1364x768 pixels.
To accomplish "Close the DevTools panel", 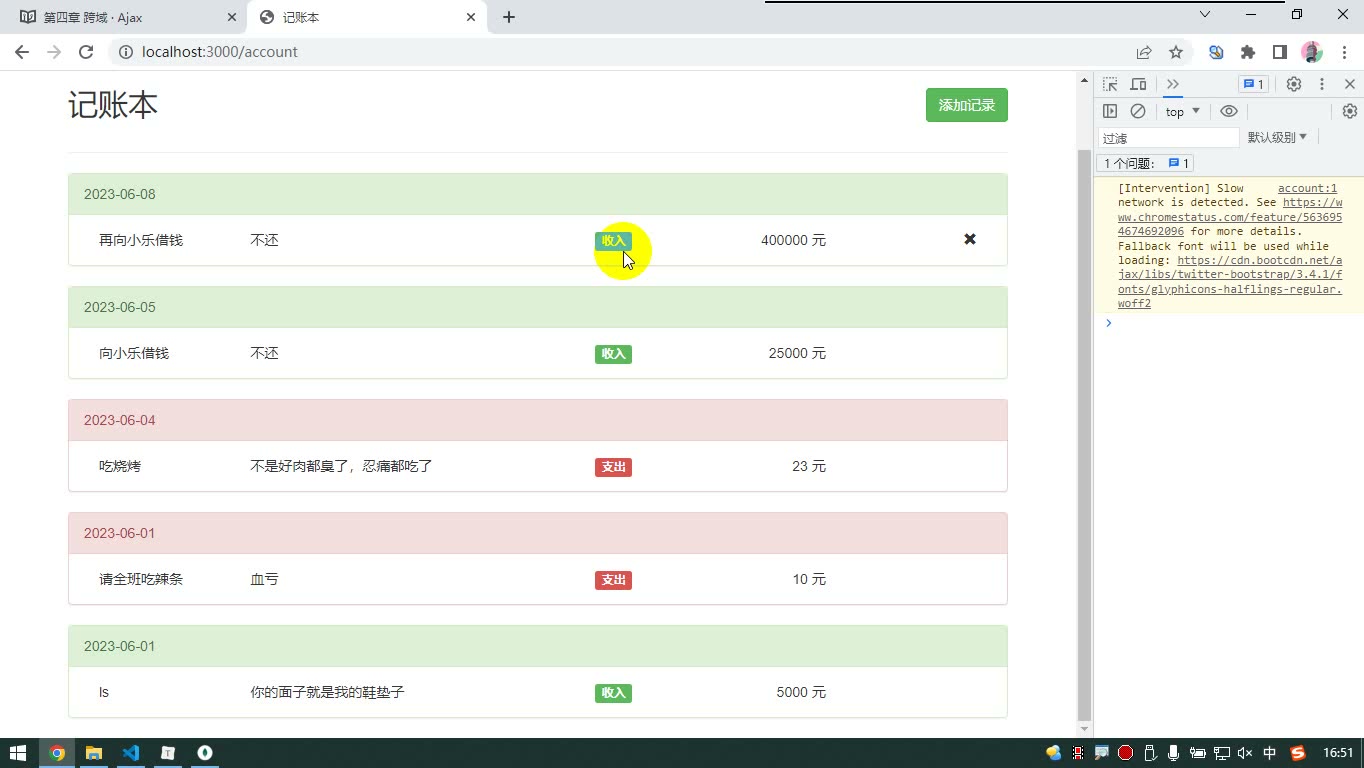I will point(1349,84).
